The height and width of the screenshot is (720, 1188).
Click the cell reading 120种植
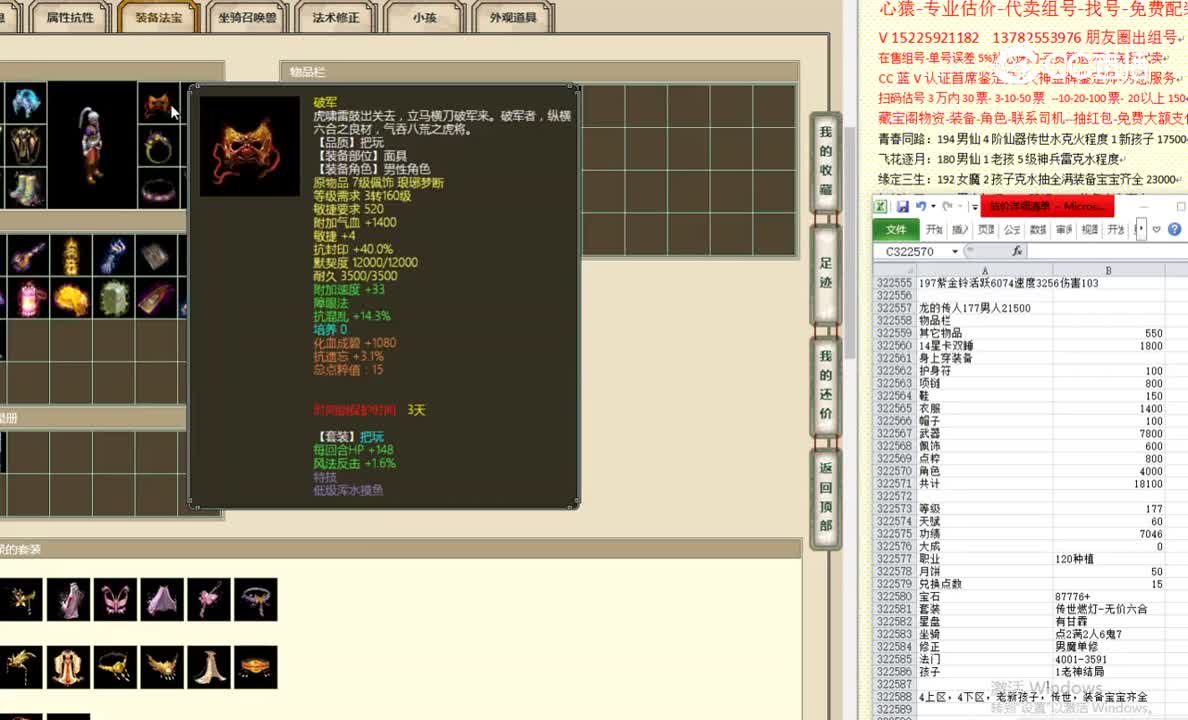1108,559
